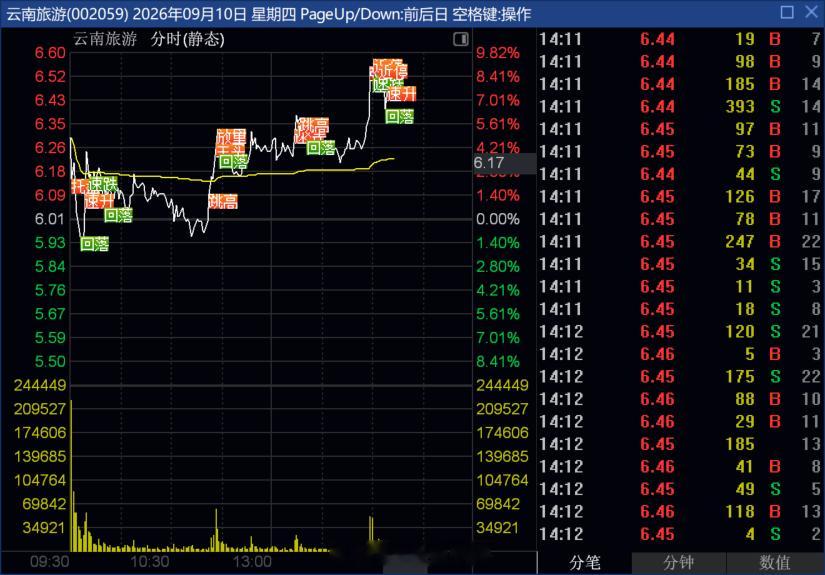
Task: Open the 分钟 tab
Action: pos(678,562)
